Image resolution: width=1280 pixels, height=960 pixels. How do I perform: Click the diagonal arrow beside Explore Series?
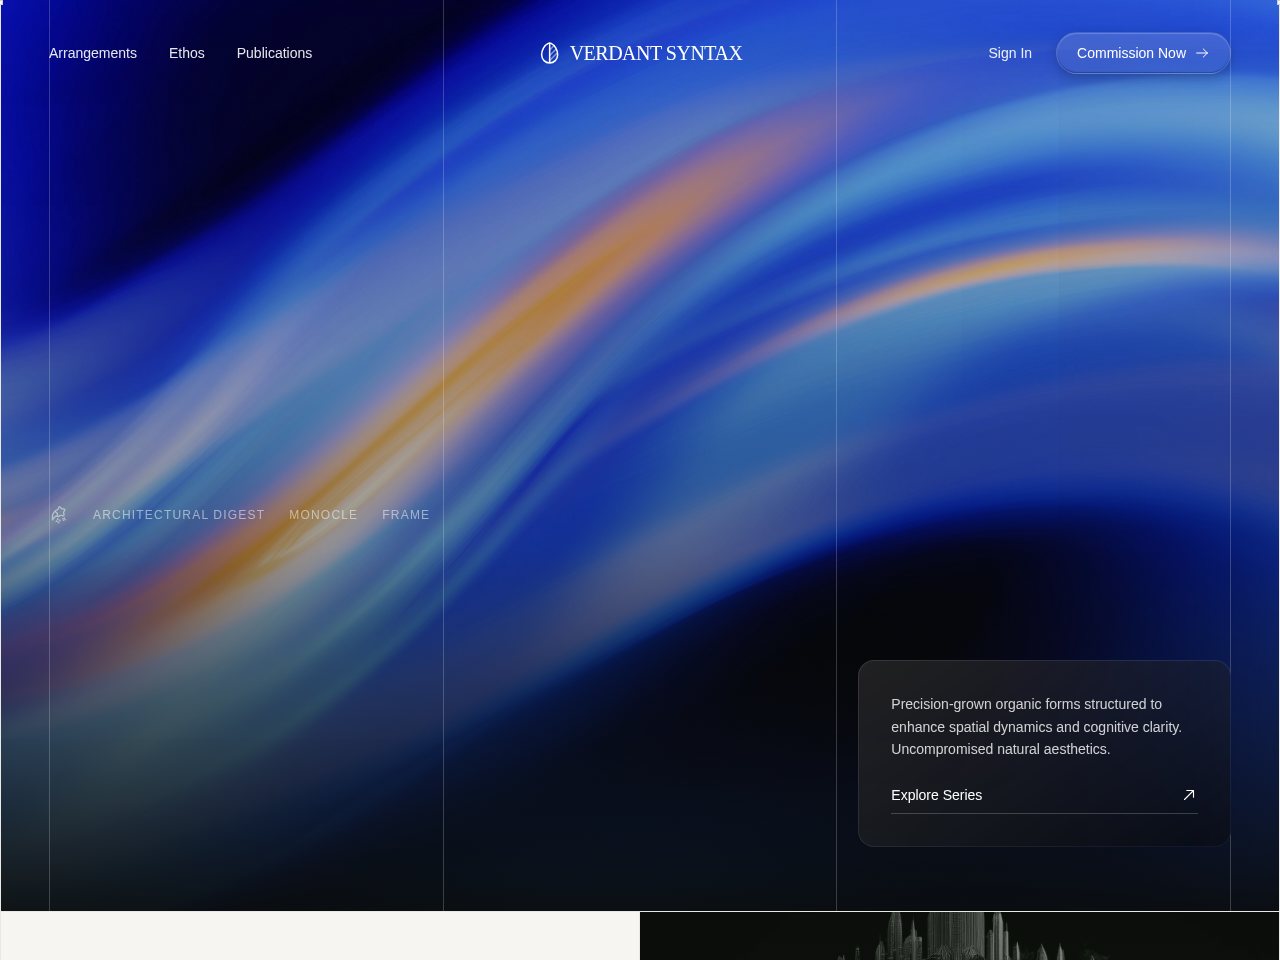(1188, 795)
